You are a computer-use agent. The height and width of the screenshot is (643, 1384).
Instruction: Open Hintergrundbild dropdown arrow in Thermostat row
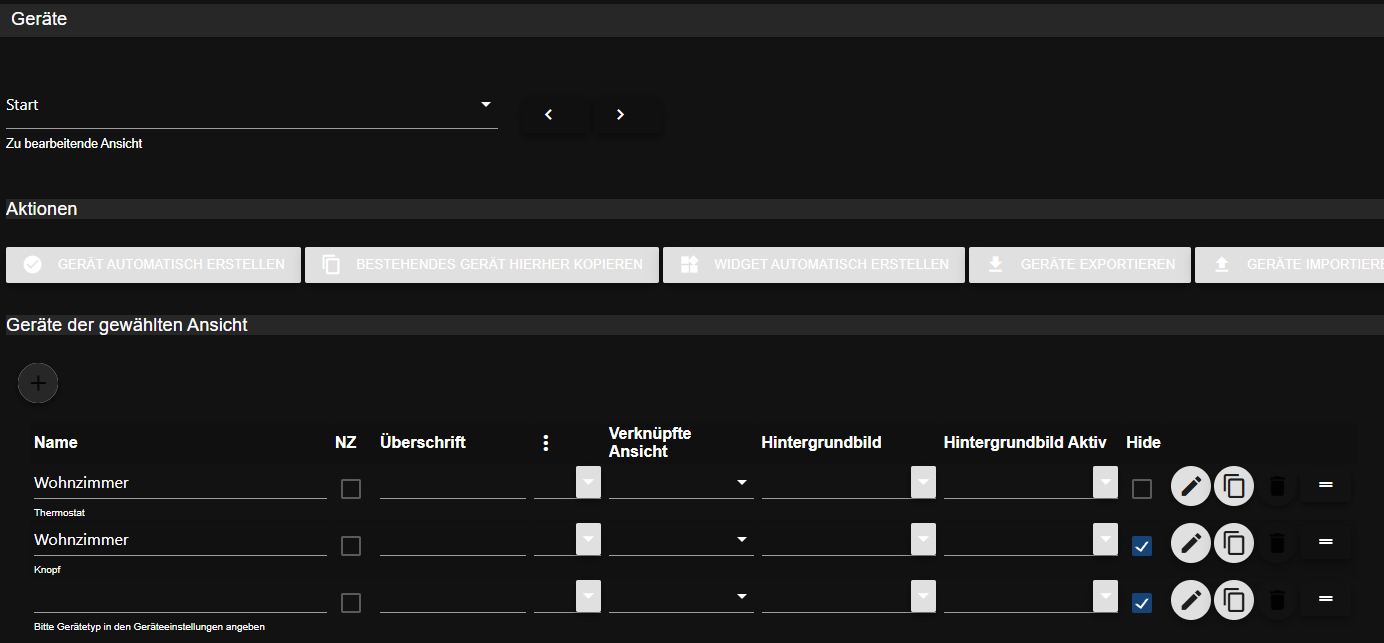[923, 482]
